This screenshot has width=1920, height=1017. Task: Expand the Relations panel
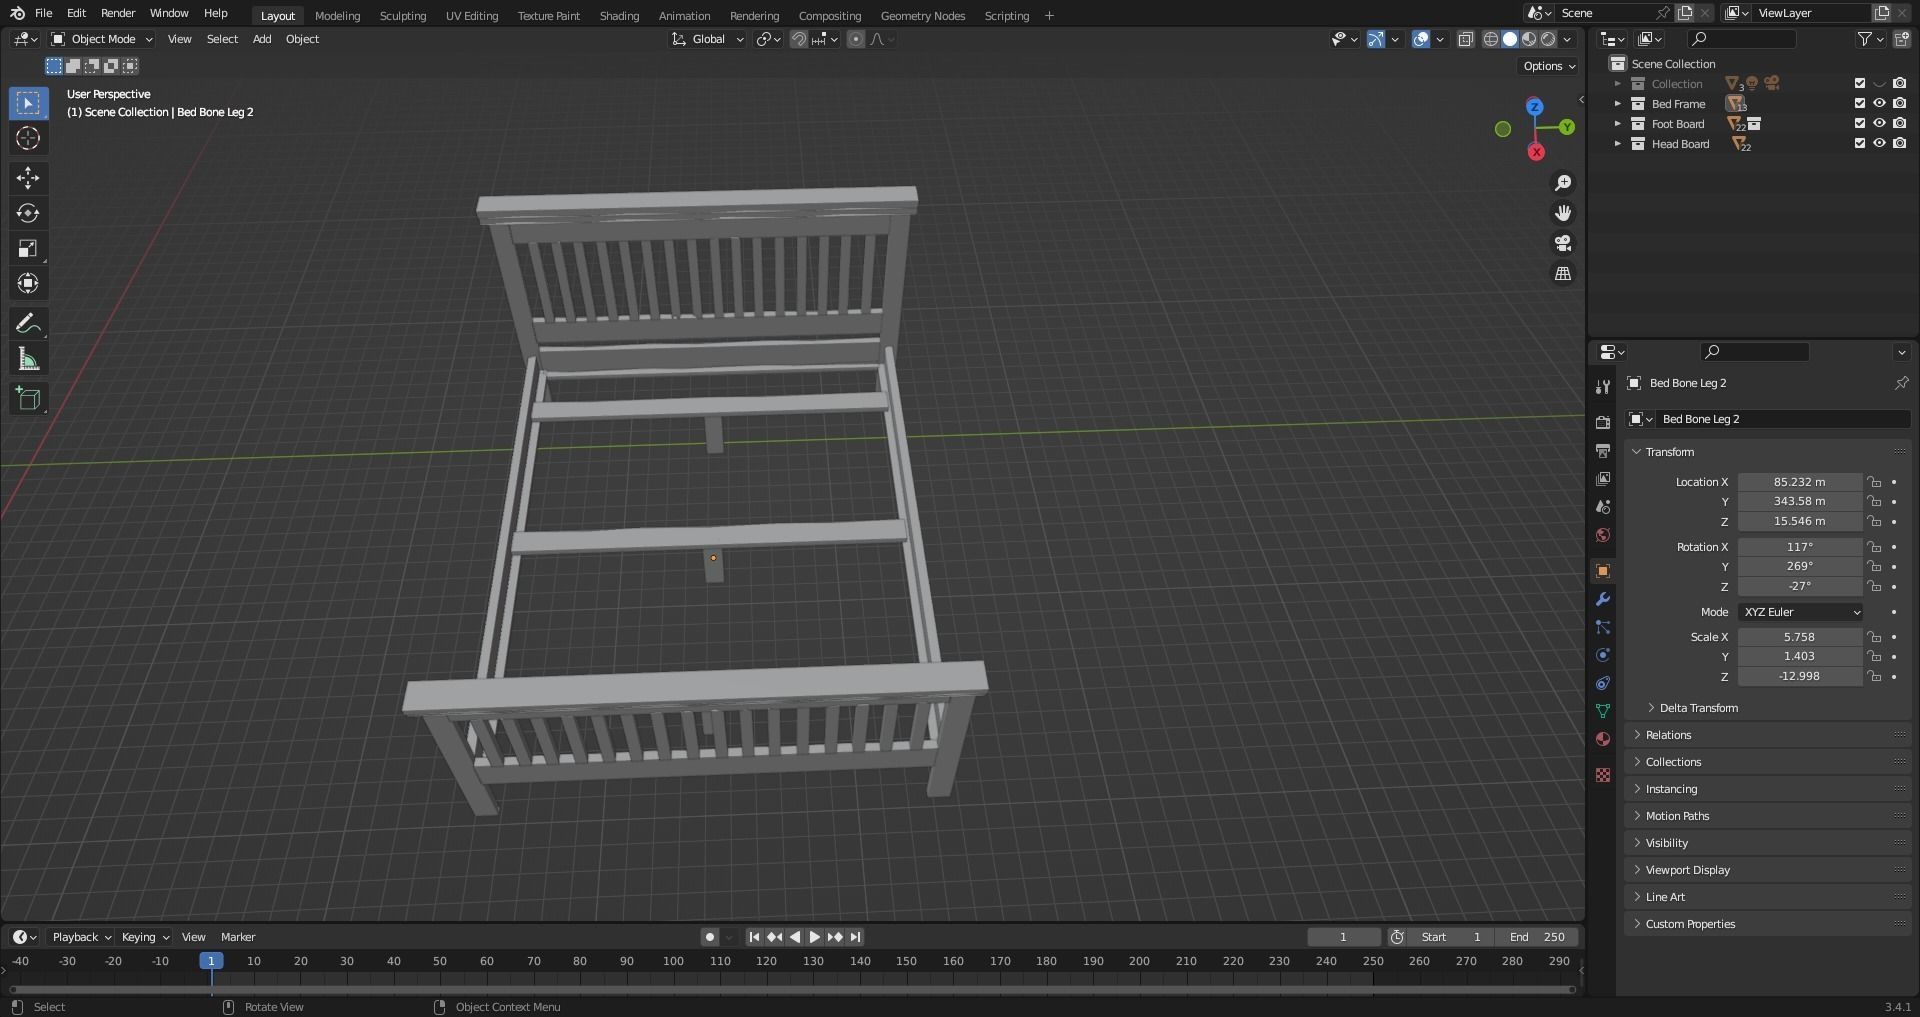(x=1767, y=735)
